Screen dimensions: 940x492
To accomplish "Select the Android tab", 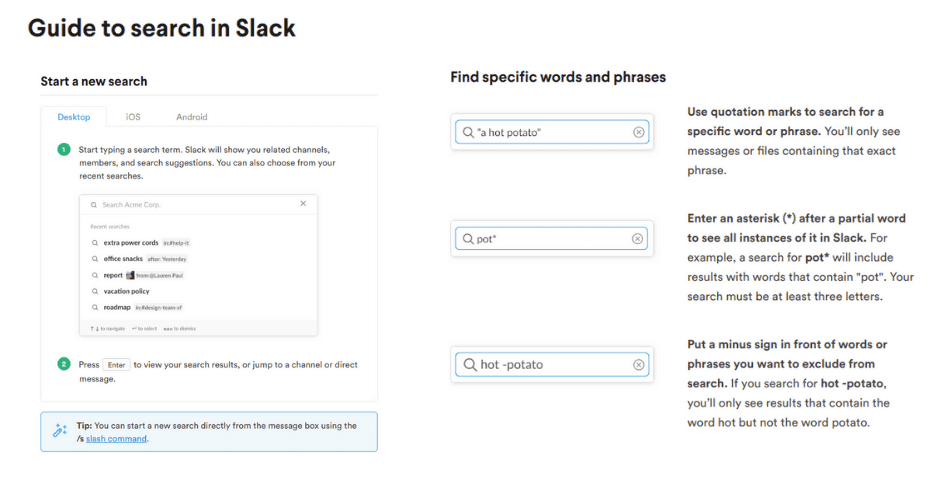I will click(192, 117).
